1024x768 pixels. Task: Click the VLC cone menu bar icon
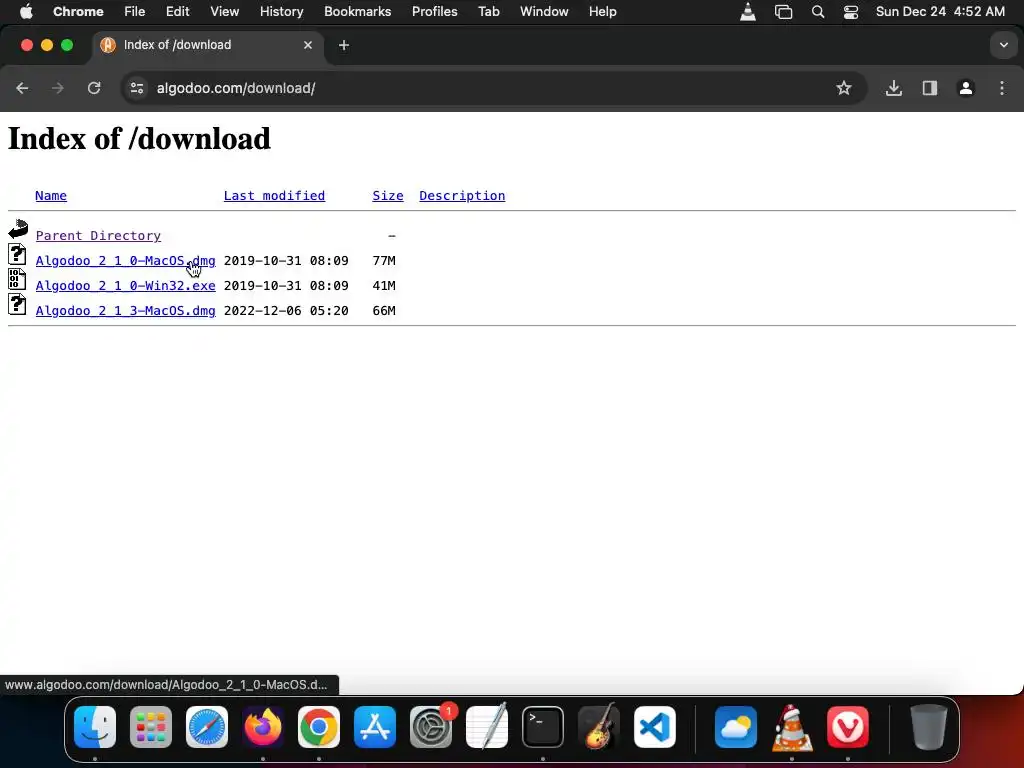click(748, 12)
